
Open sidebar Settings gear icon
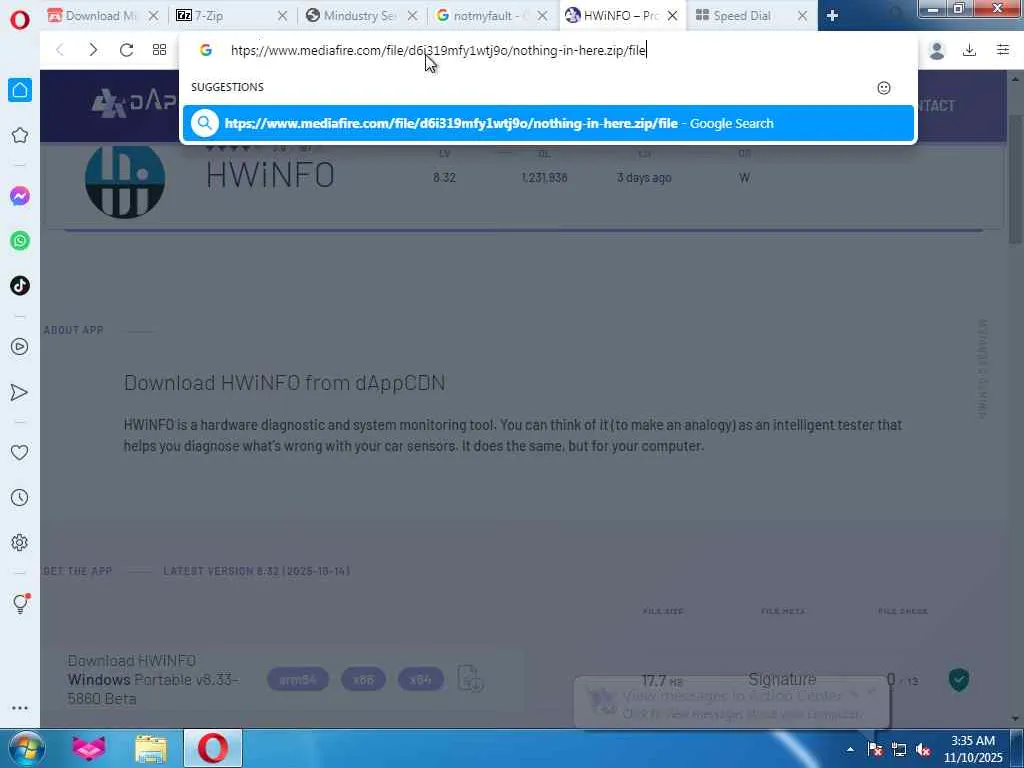point(20,543)
